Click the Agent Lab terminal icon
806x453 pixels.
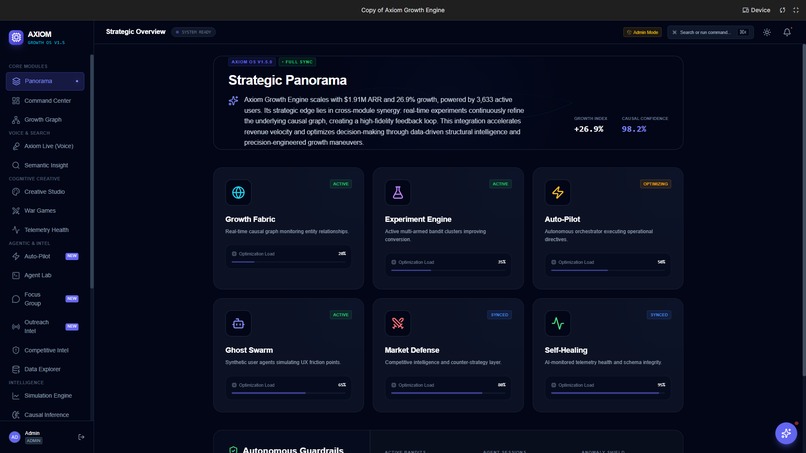pos(16,276)
